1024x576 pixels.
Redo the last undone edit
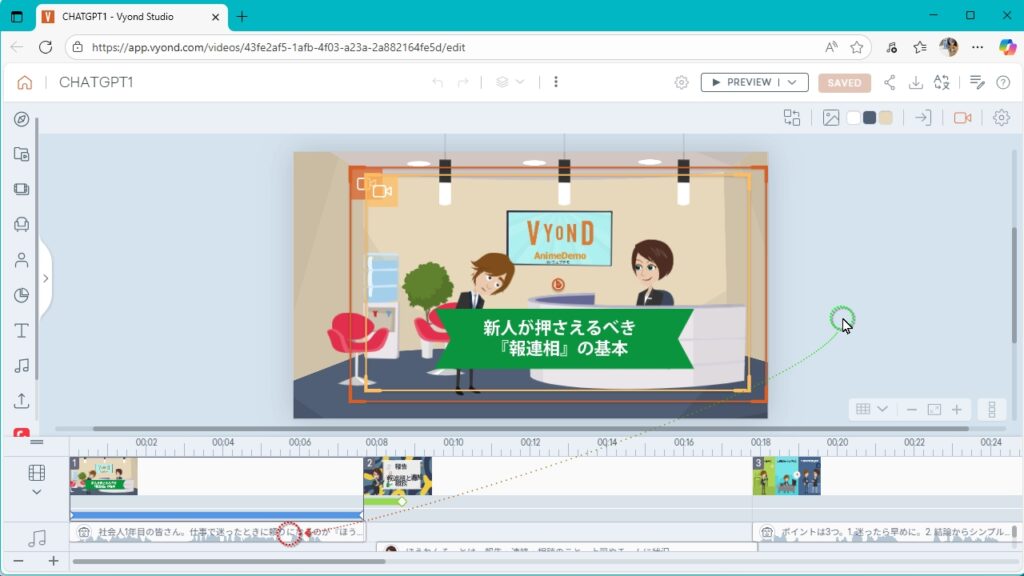(463, 82)
